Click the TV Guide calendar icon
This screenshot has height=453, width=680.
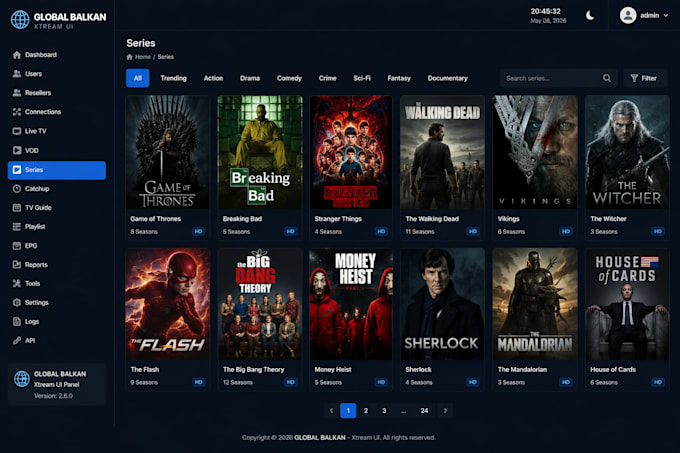coord(17,208)
